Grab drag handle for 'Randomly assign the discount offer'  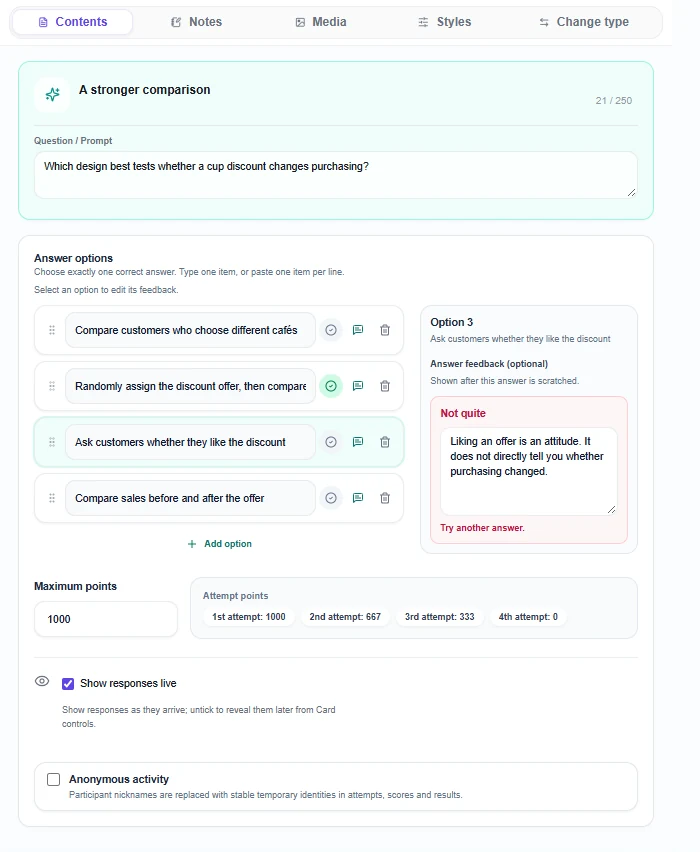52,386
